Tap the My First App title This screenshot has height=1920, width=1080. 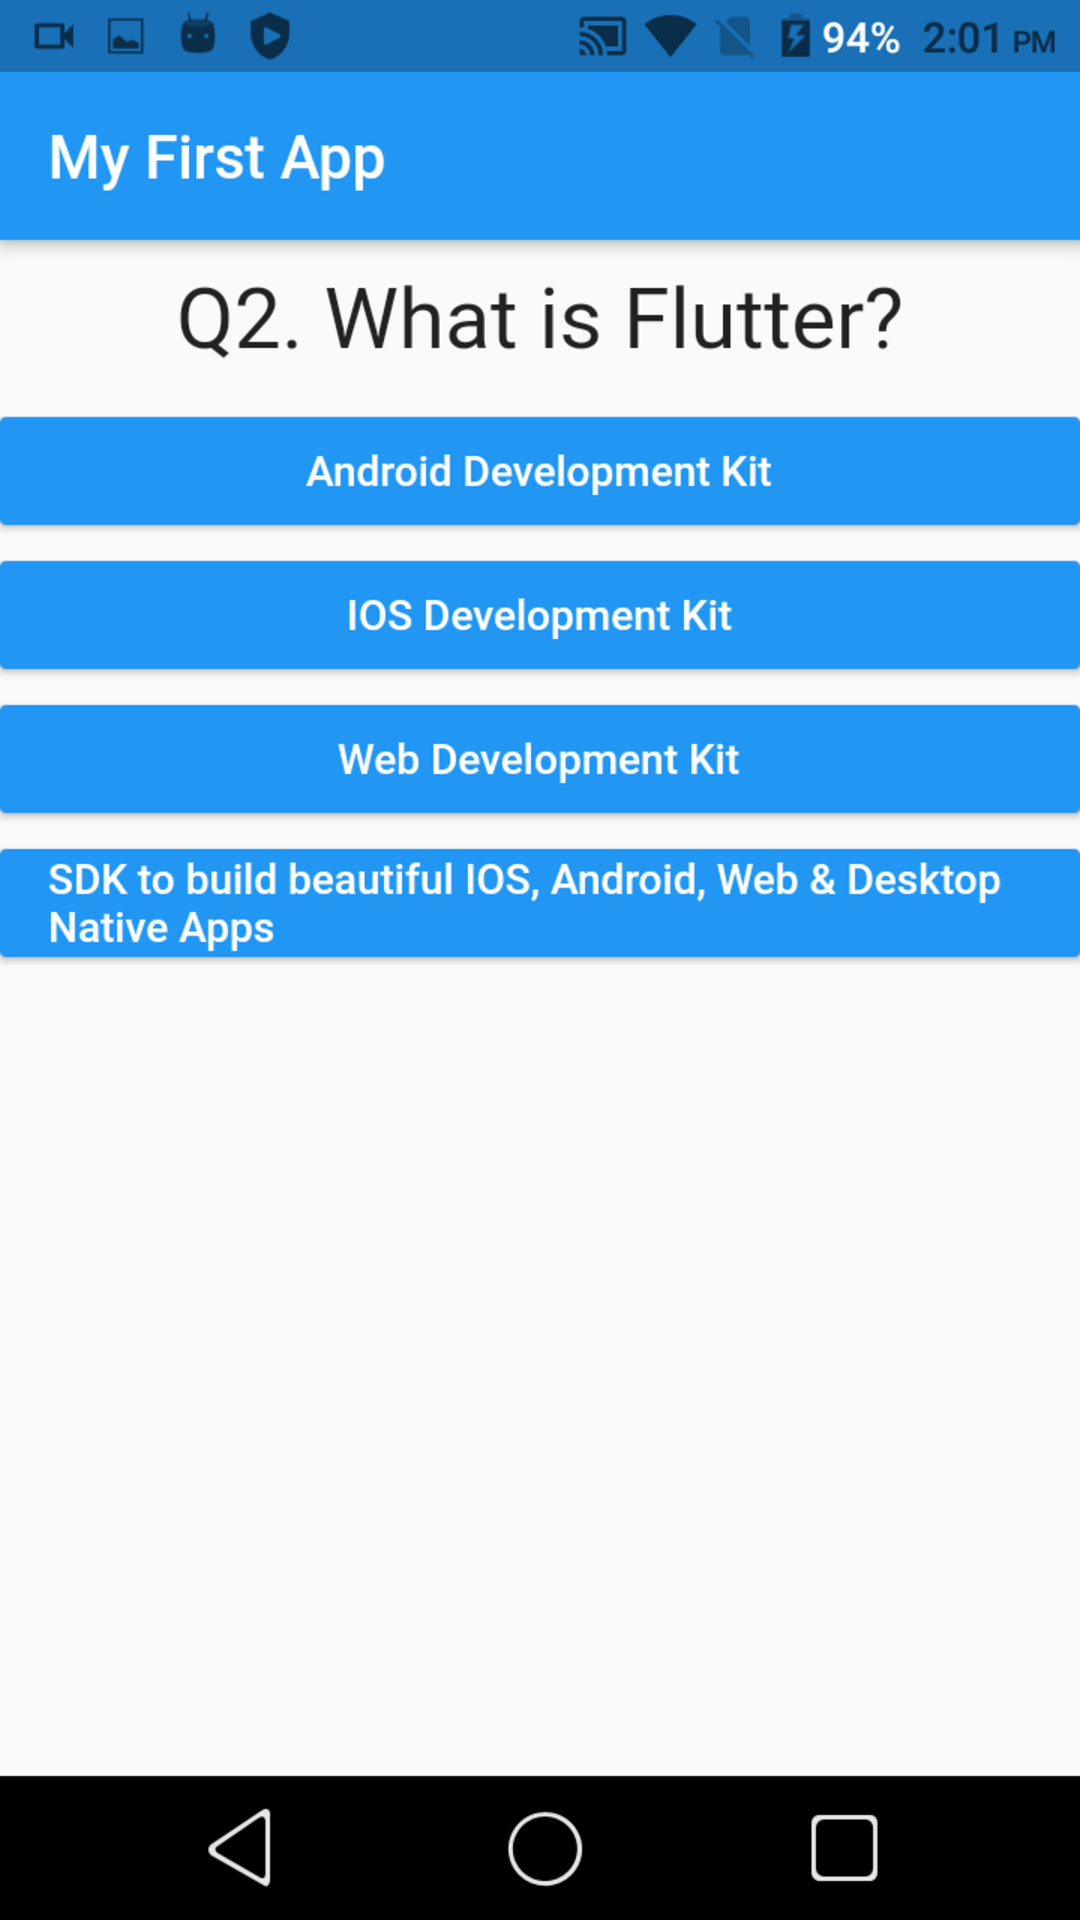point(217,157)
